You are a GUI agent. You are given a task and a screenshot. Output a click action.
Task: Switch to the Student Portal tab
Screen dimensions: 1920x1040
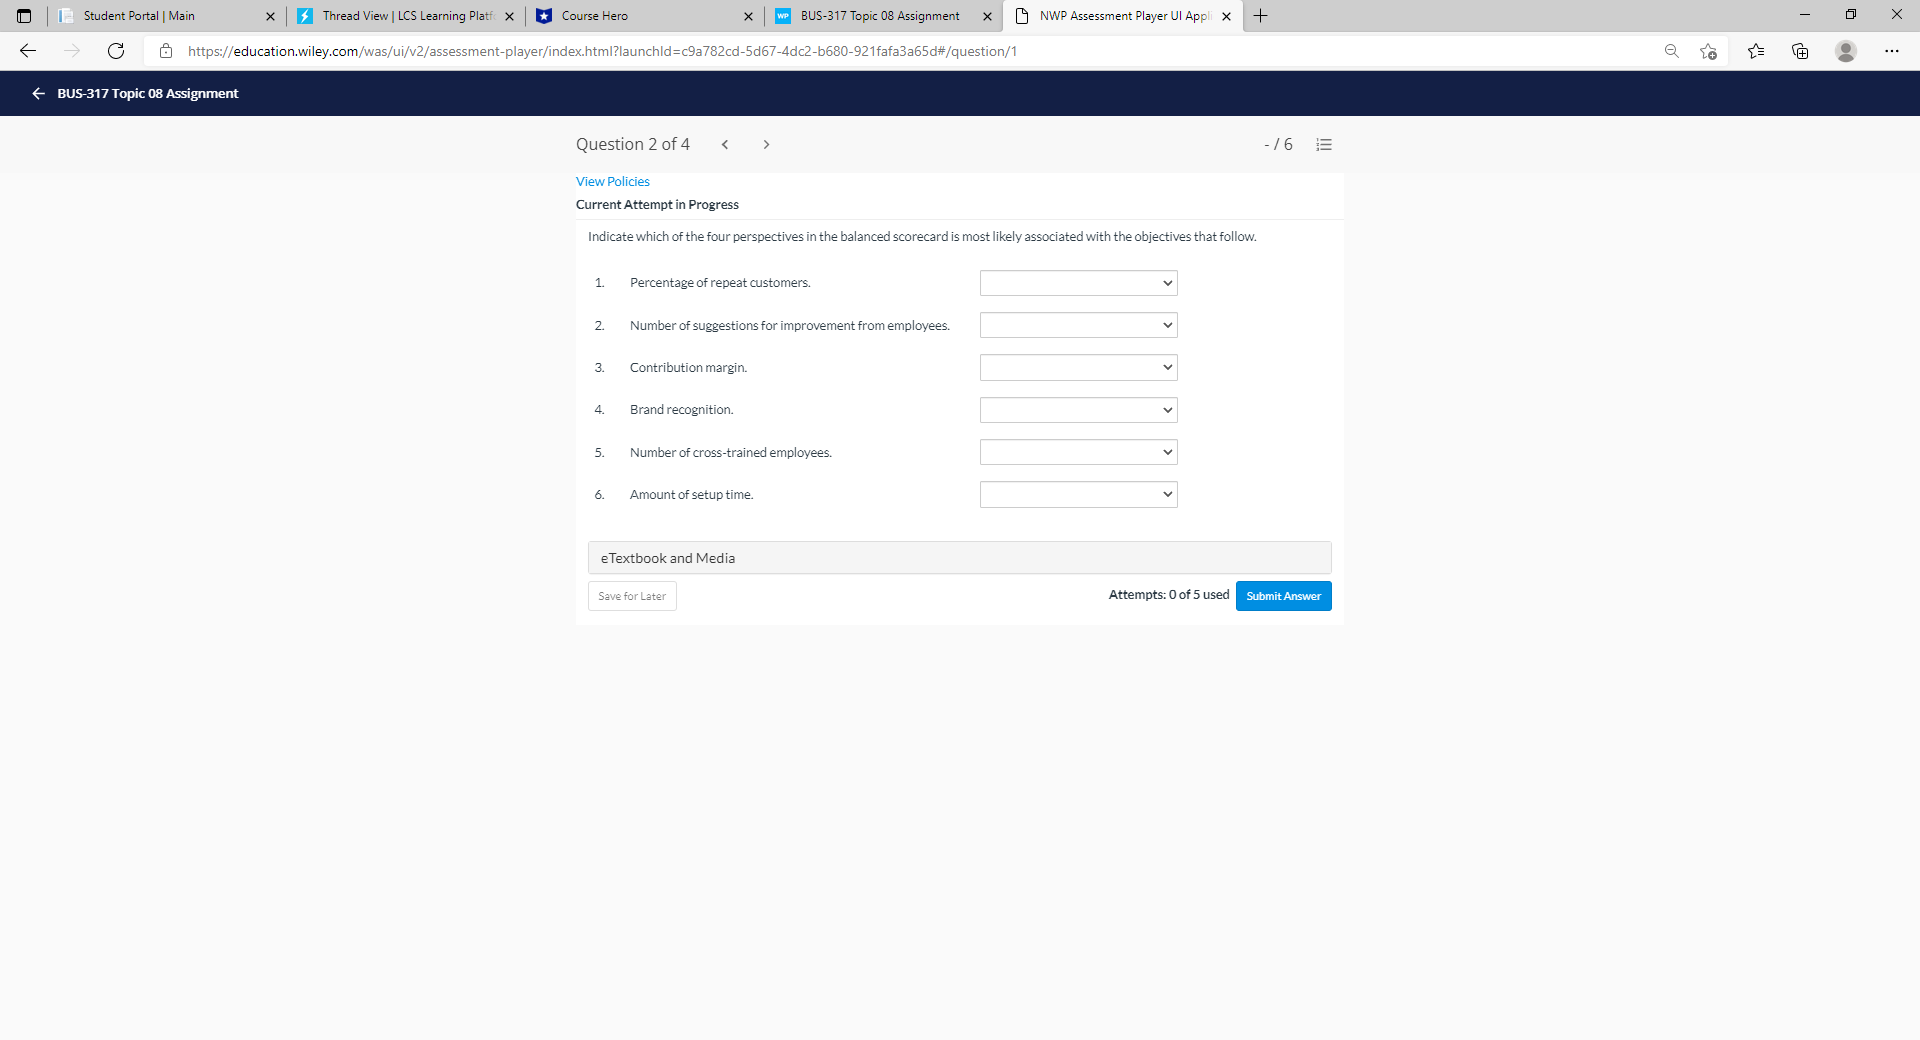tap(160, 16)
